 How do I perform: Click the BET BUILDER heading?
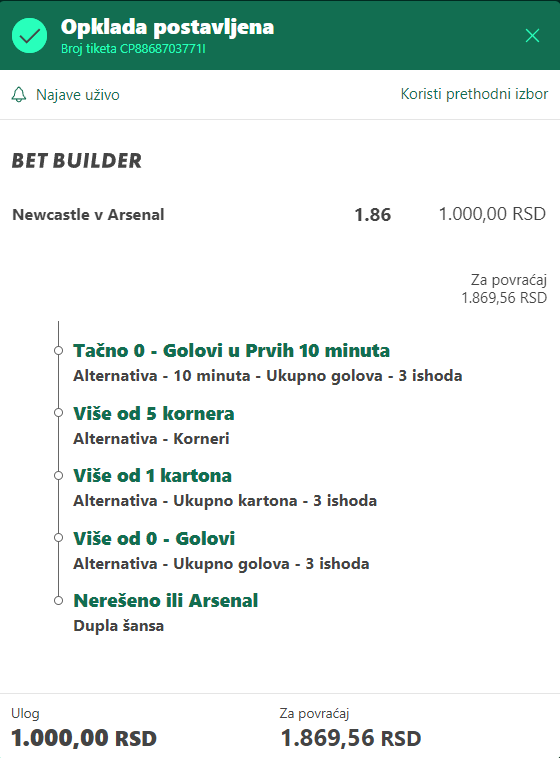76,160
